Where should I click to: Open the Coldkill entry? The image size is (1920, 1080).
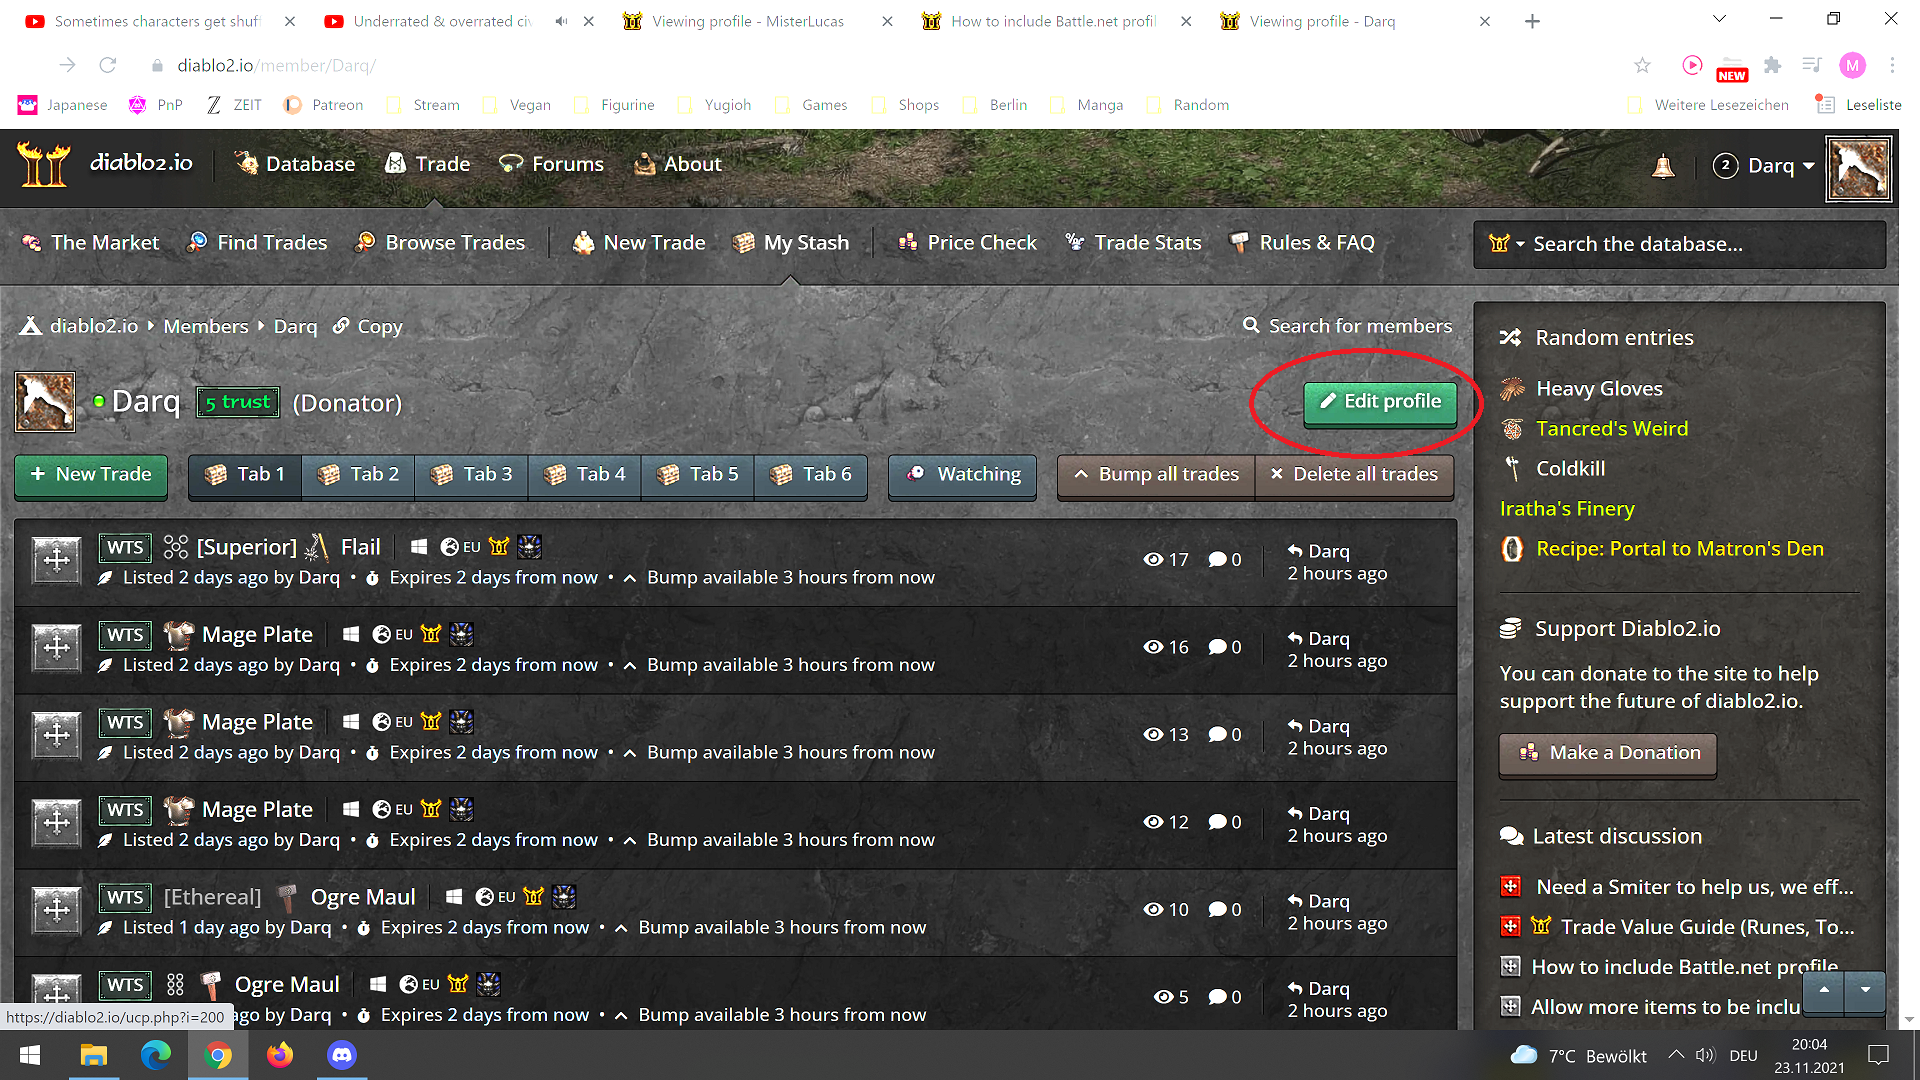tap(1571, 469)
